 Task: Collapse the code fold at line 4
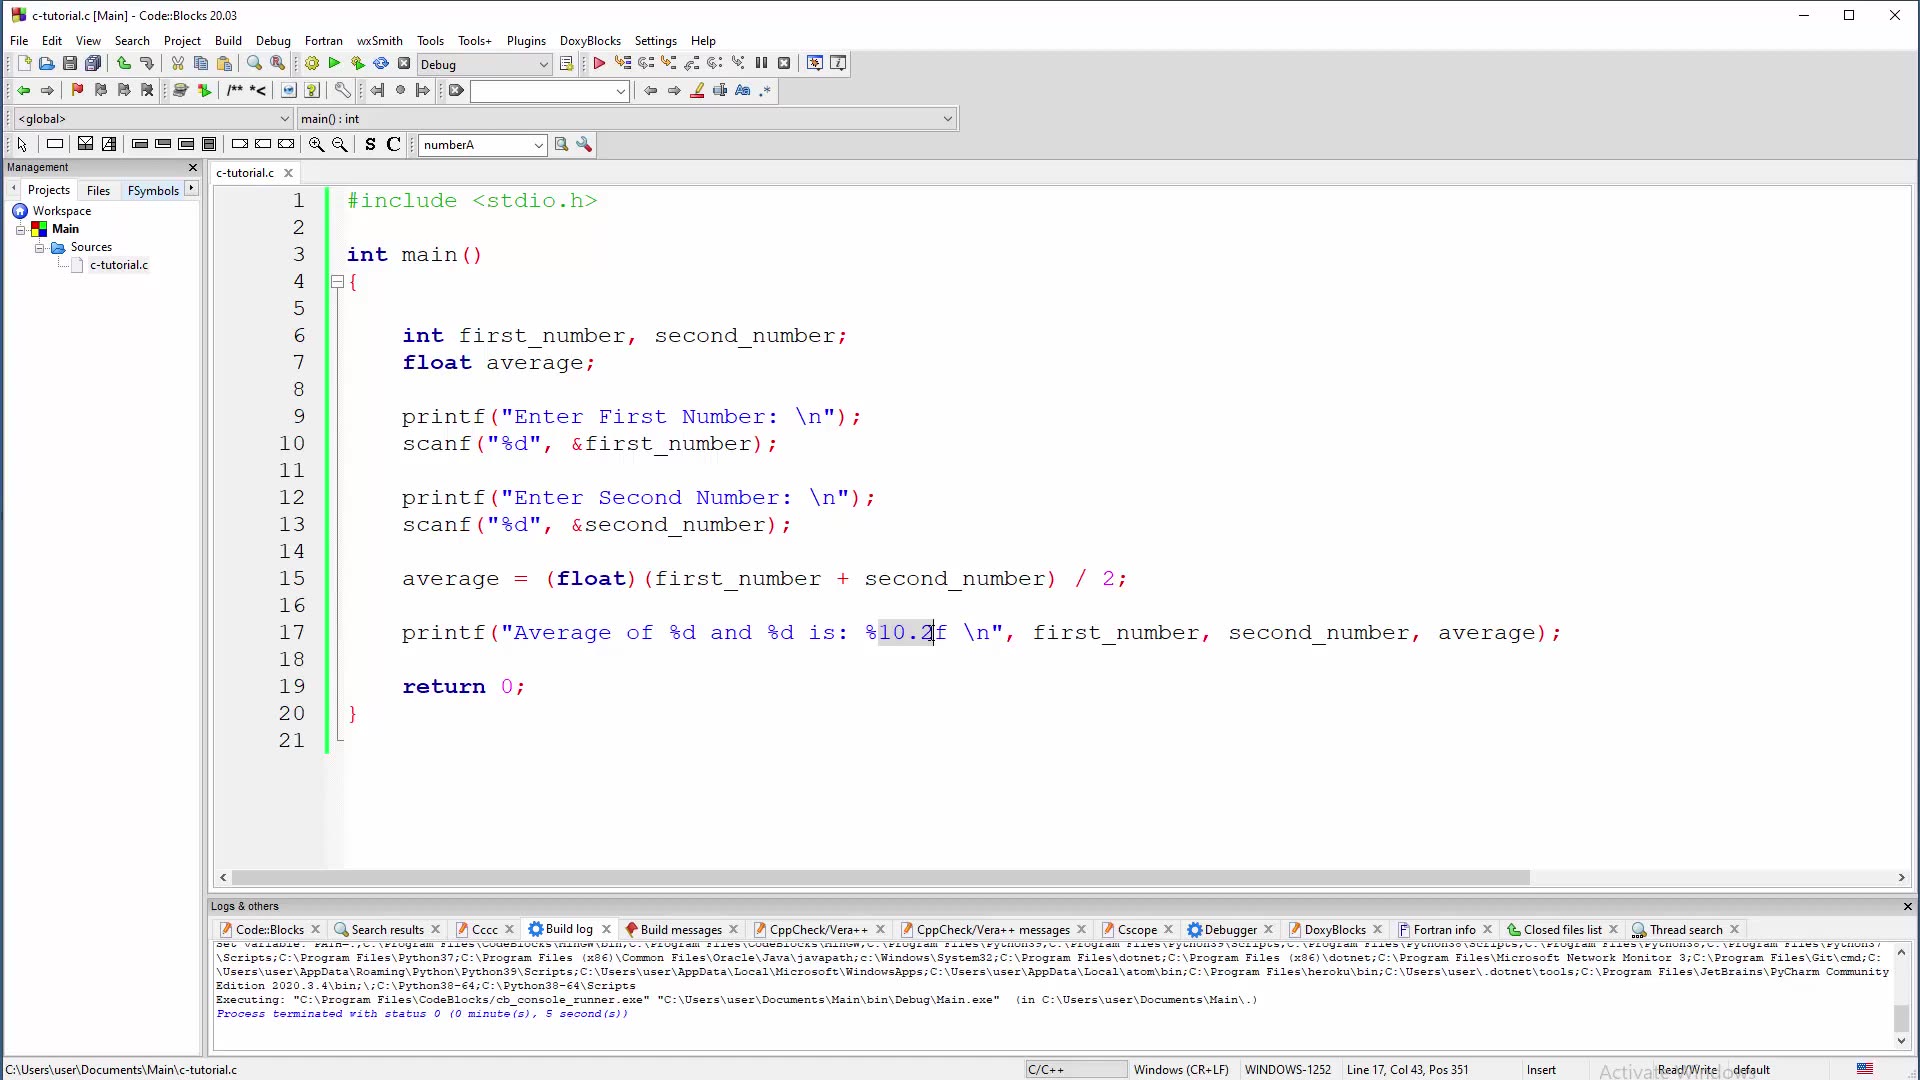pos(337,282)
